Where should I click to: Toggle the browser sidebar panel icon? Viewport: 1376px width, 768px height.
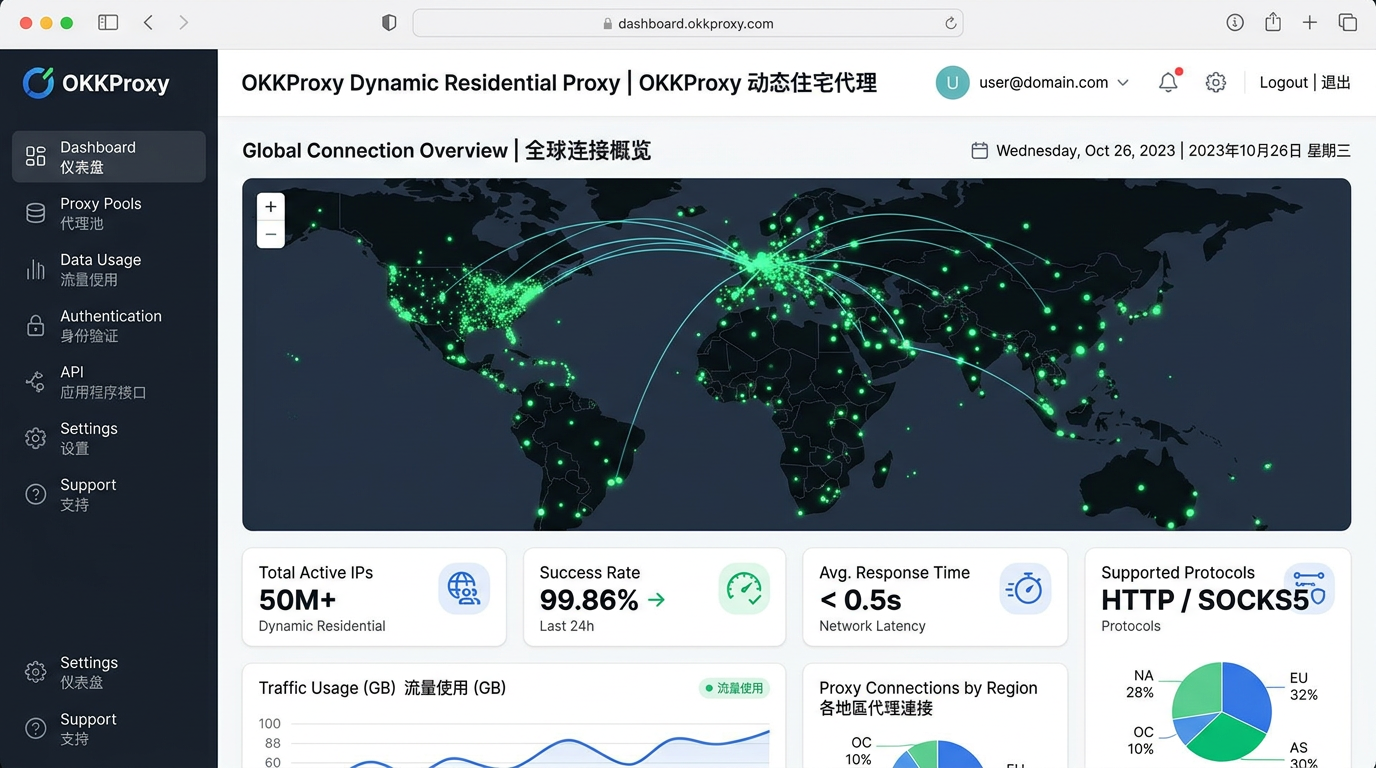tap(107, 21)
